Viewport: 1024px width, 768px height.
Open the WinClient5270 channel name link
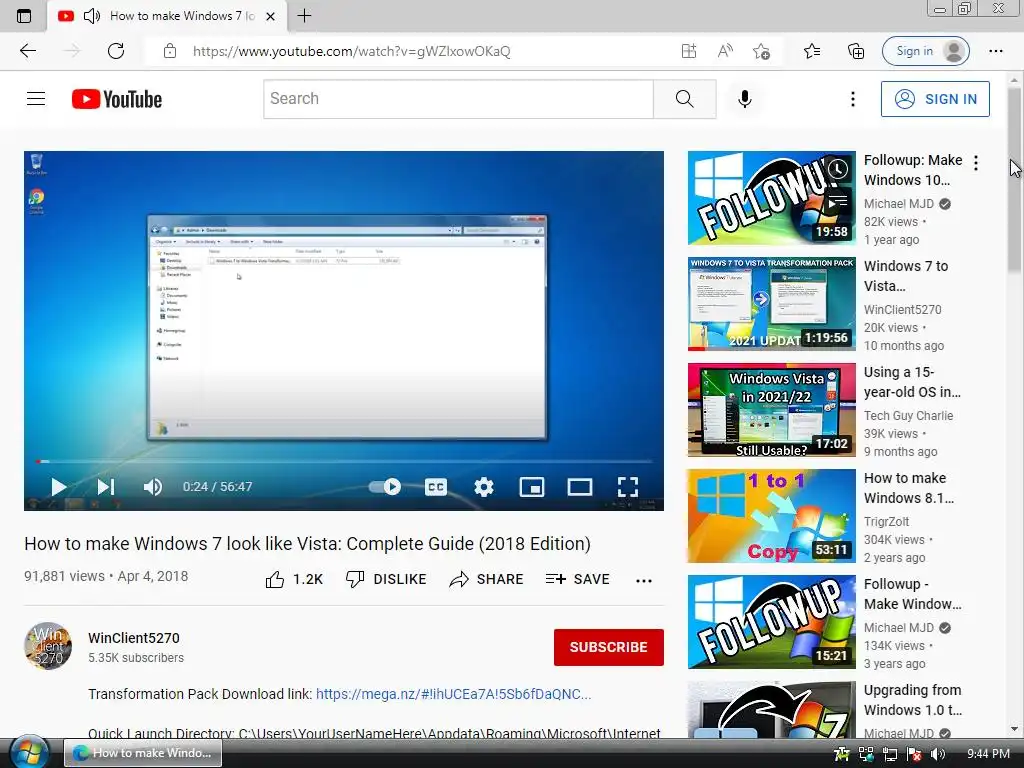134,638
